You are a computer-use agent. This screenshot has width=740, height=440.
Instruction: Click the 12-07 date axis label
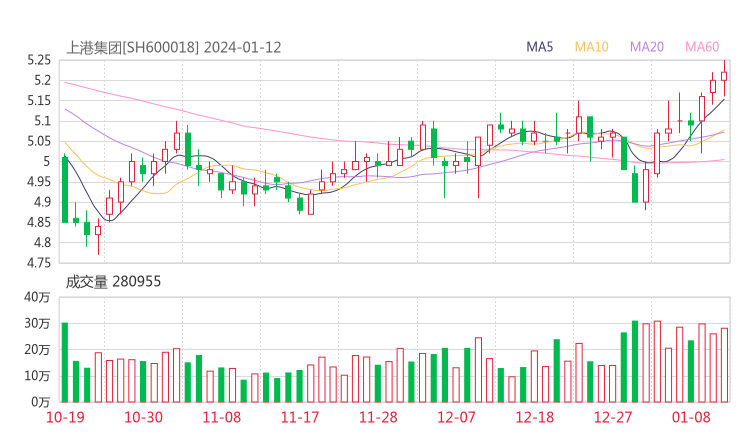pos(456,417)
